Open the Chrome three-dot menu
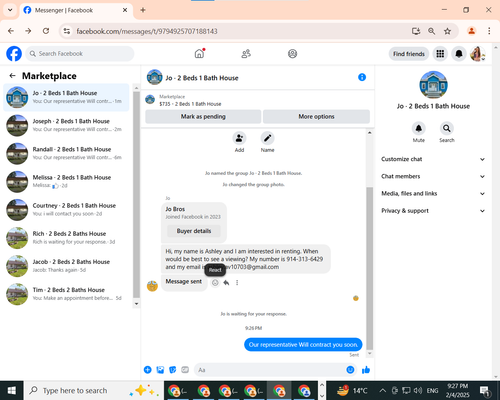This screenshot has width=500, height=400. (x=489, y=31)
